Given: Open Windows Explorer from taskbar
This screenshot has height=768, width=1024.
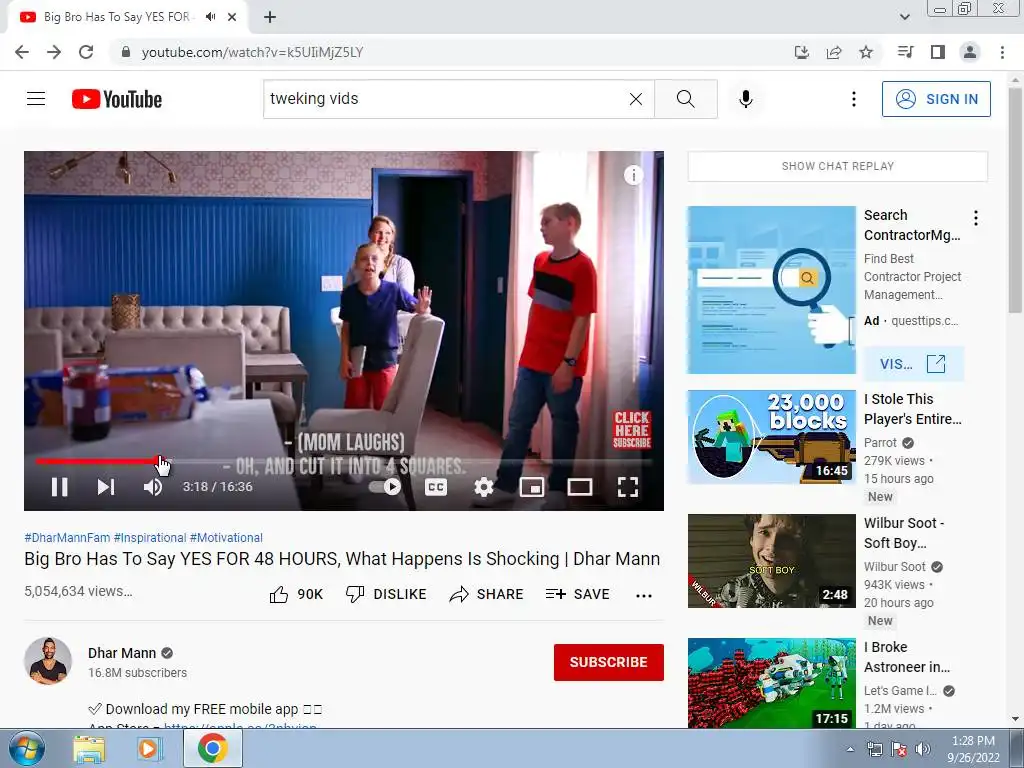Looking at the screenshot, I should tap(89, 748).
